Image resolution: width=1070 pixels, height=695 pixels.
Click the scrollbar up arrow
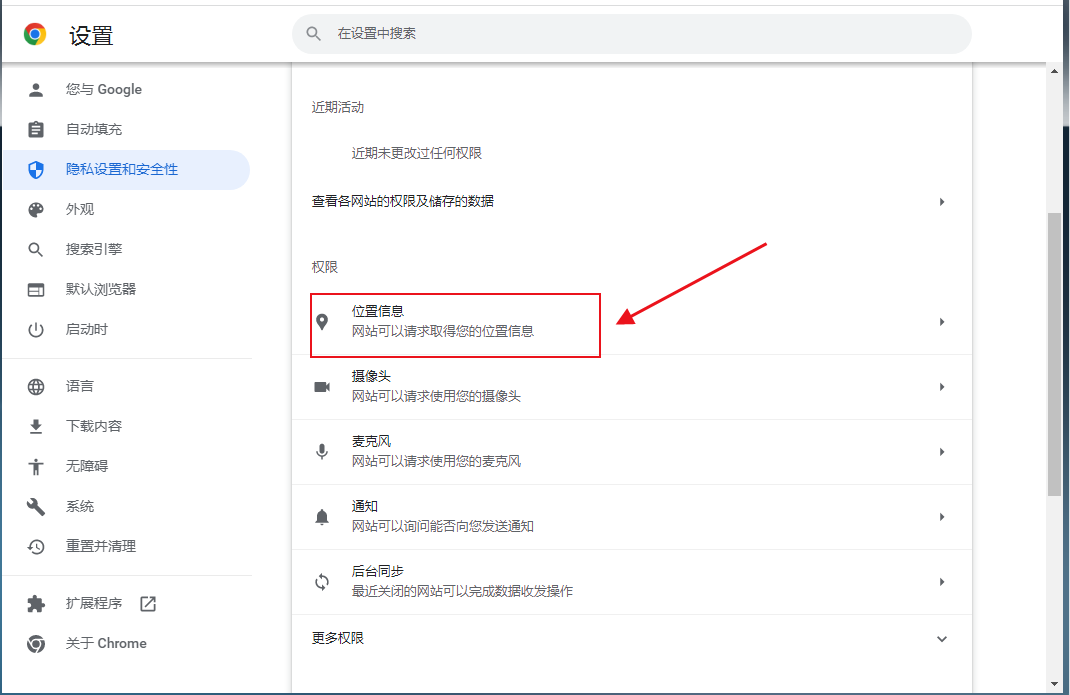pyautogui.click(x=1054, y=71)
